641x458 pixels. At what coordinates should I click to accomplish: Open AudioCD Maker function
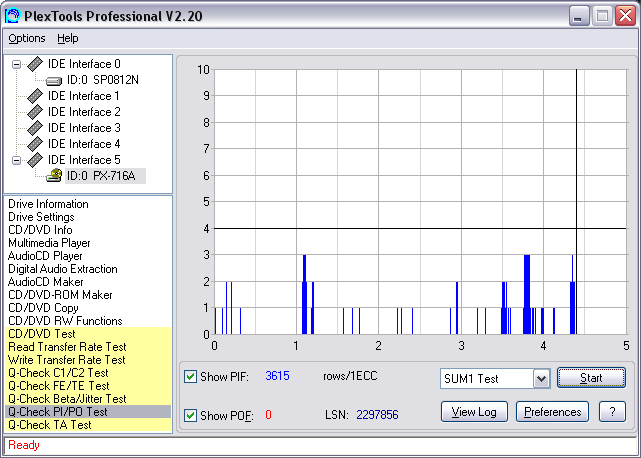[x=45, y=282]
